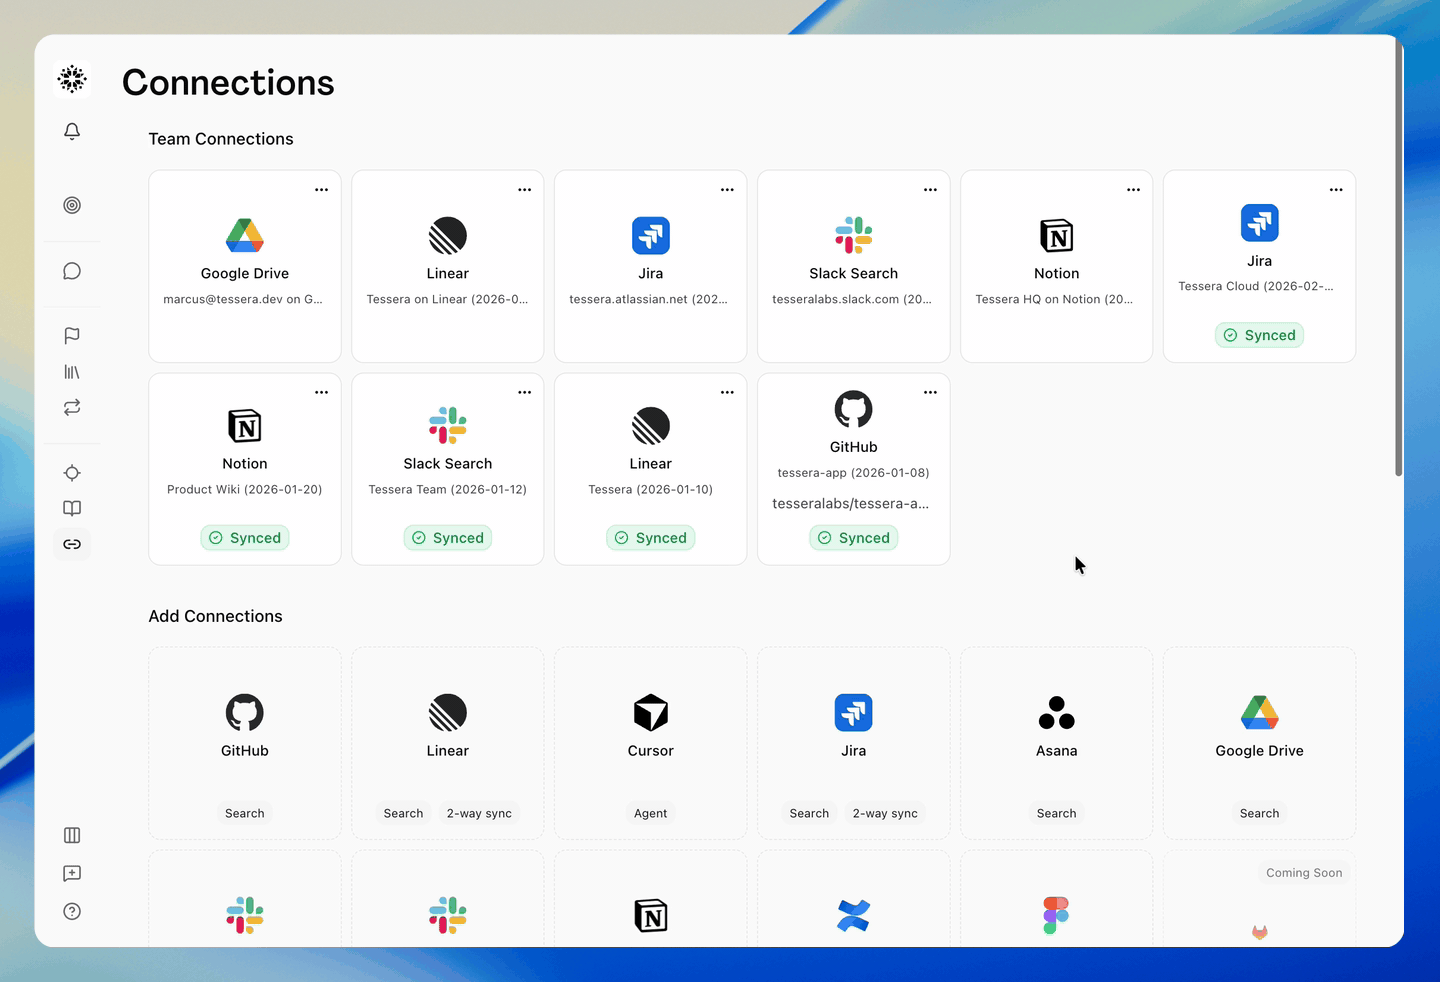The image size is (1440, 982).
Task: Click the Google Drive Search tag in Add Connections
Action: (x=1260, y=813)
